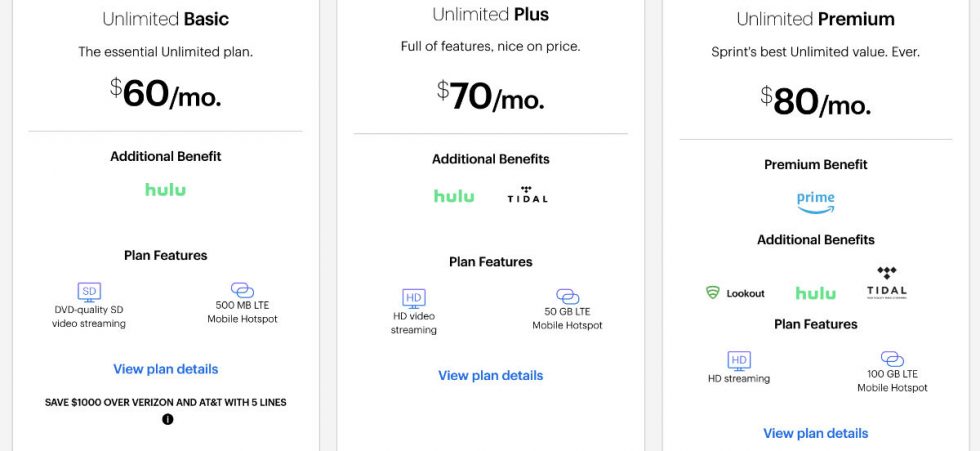
Task: Click the $80/mo. Premium price
Action: [x=815, y=101]
